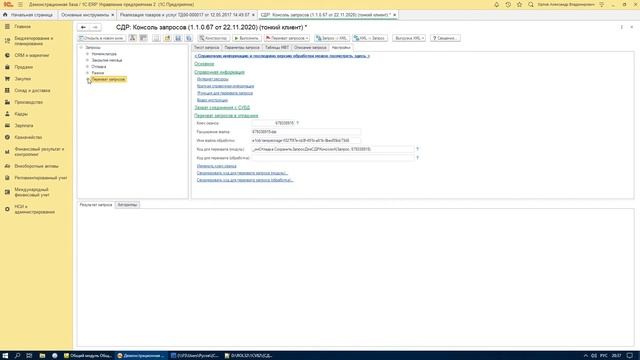This screenshot has height=360, width=640.
Task: Open Захват соединения с СУБД link
Action: [222, 108]
